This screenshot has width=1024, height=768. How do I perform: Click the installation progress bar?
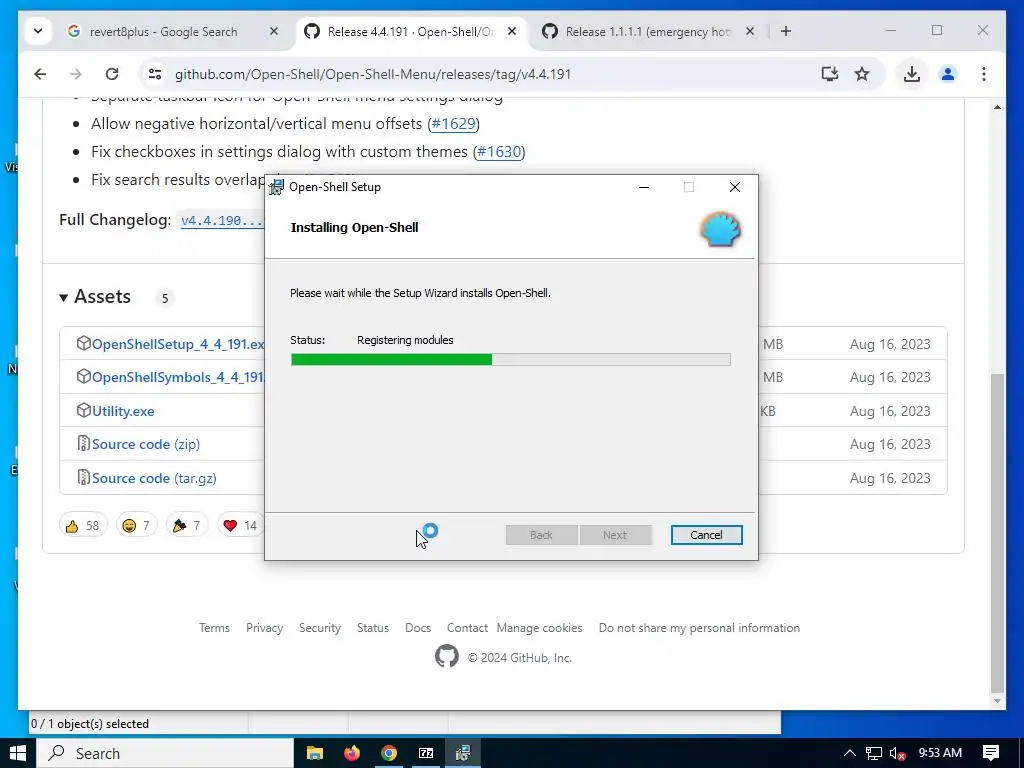510,359
